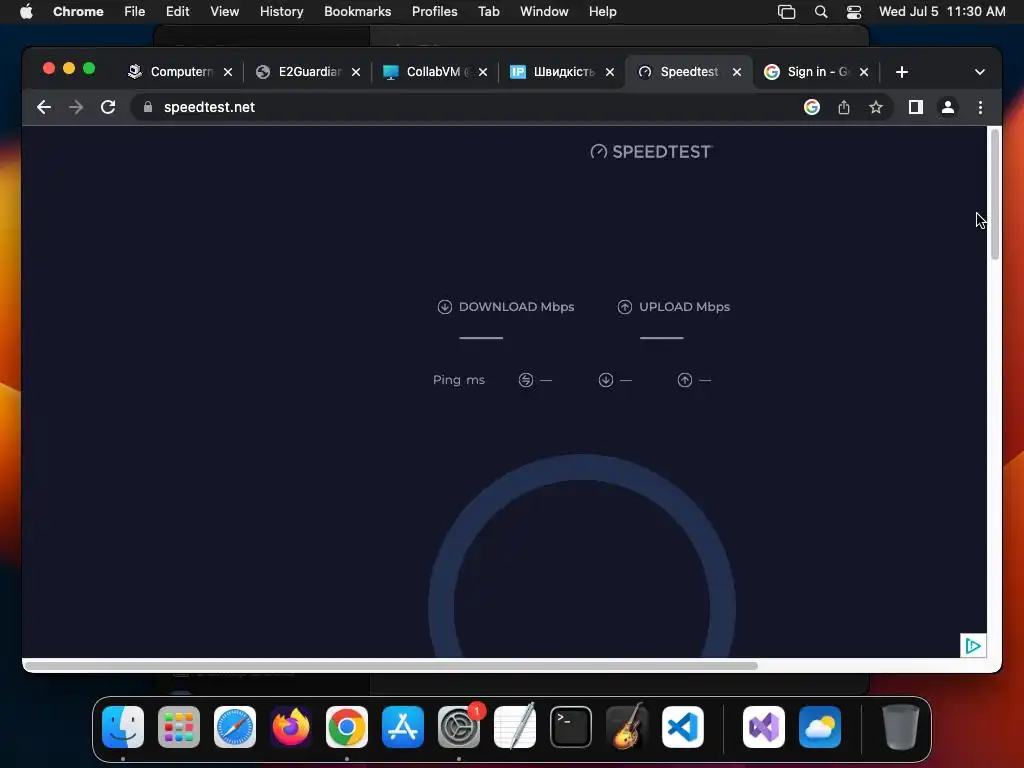The image size is (1024, 768).
Task: Launch Visual Studio Code from Dock
Action: (x=682, y=727)
